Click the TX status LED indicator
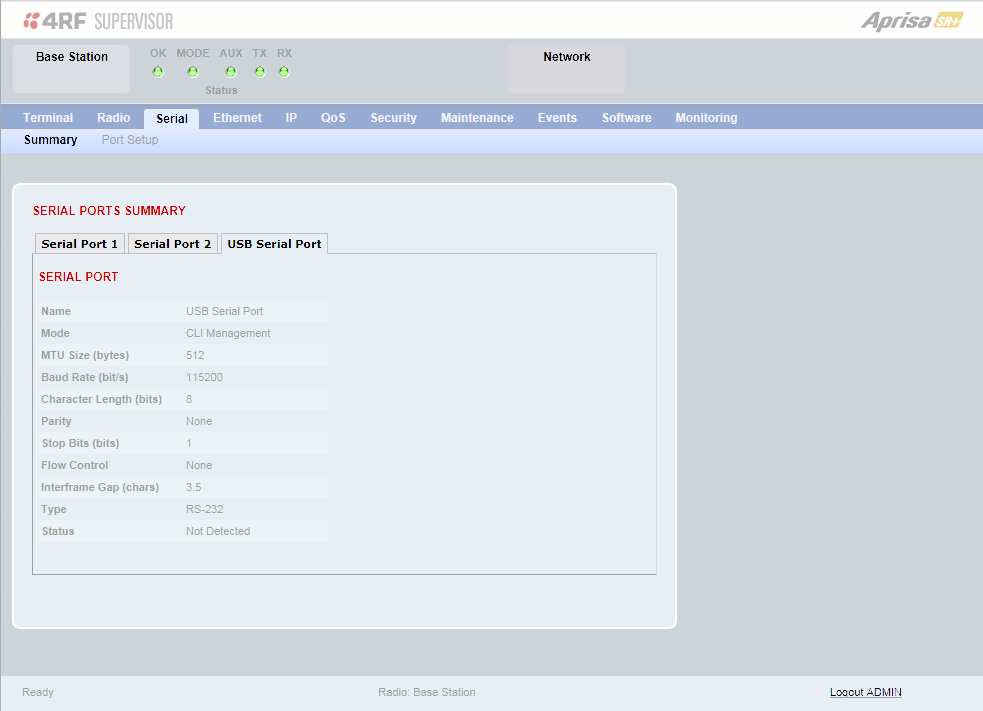The height and width of the screenshot is (711, 983). [260, 72]
